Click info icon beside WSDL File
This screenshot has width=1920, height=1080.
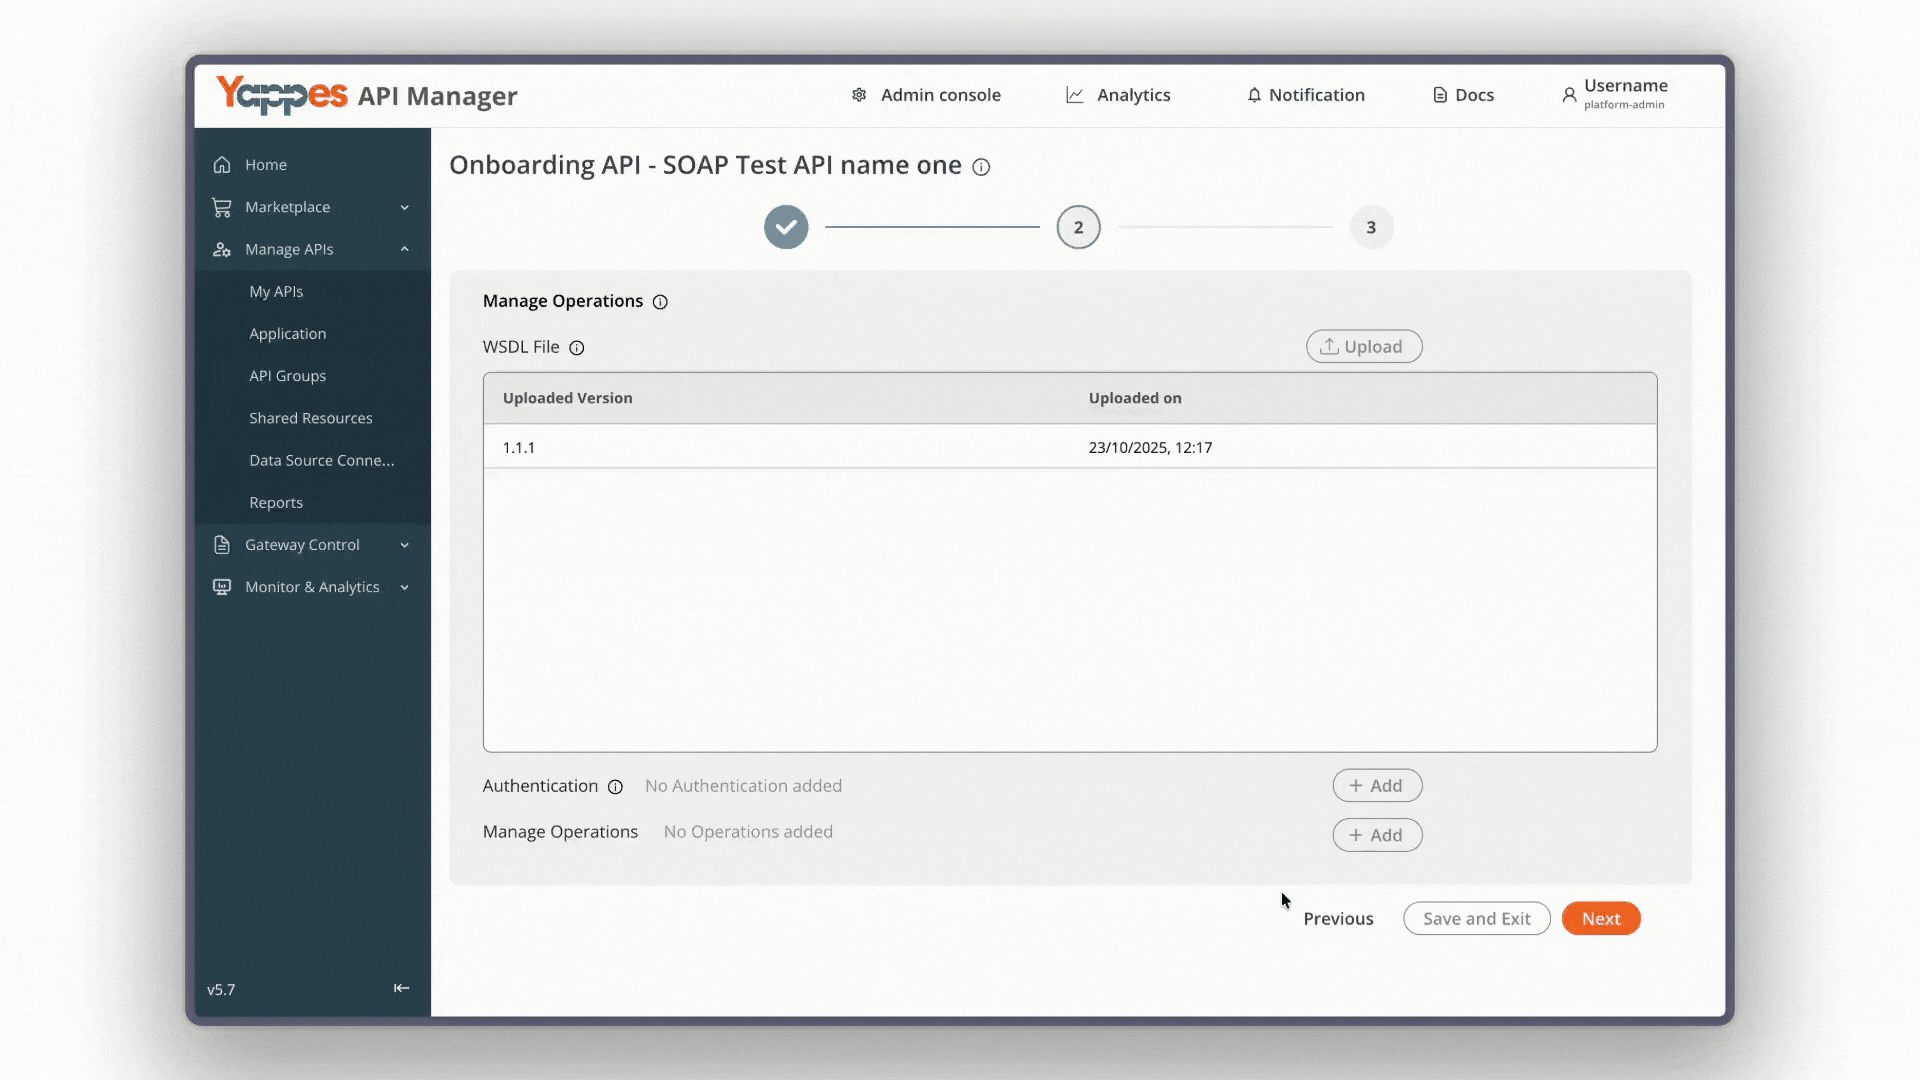click(577, 348)
